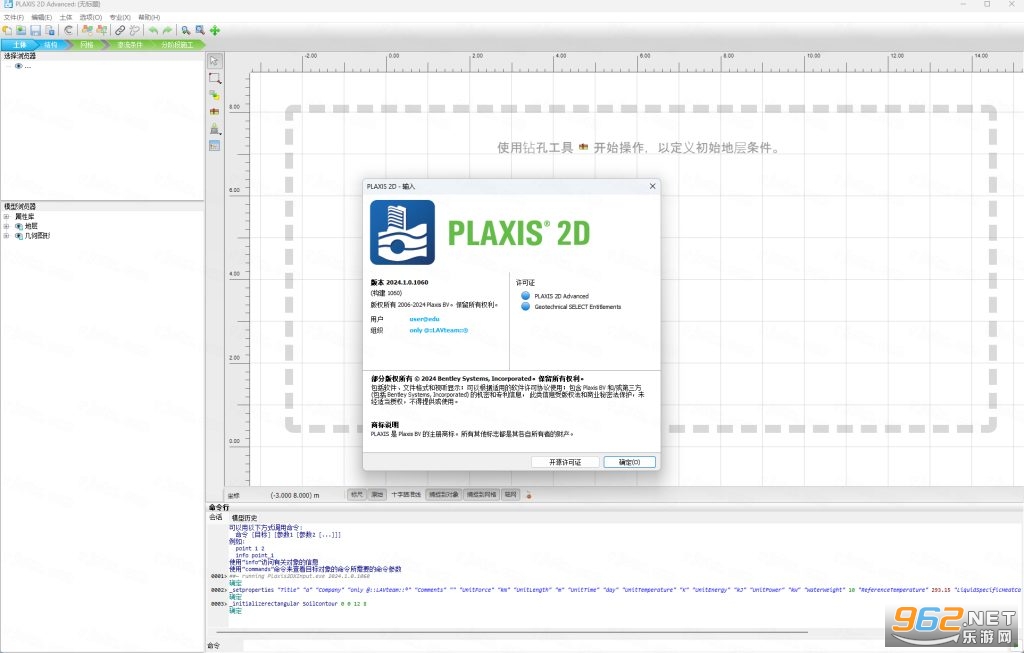Click the Save As icon in toolbar

click(50, 30)
